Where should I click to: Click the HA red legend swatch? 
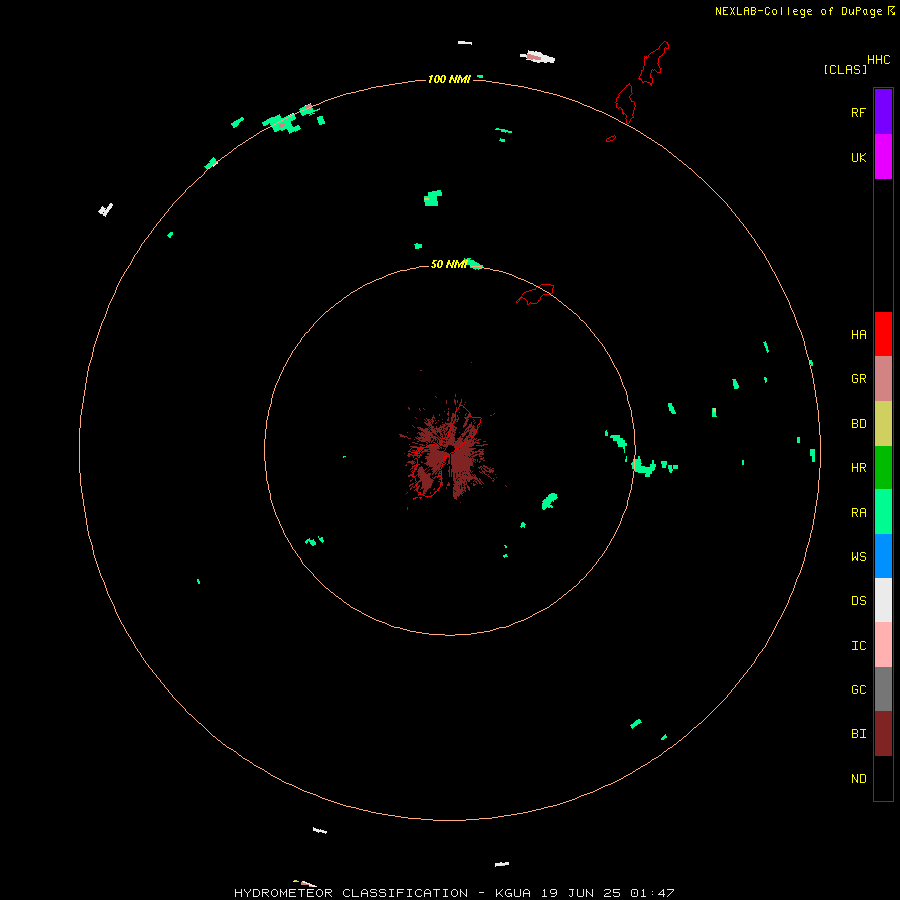tap(883, 334)
